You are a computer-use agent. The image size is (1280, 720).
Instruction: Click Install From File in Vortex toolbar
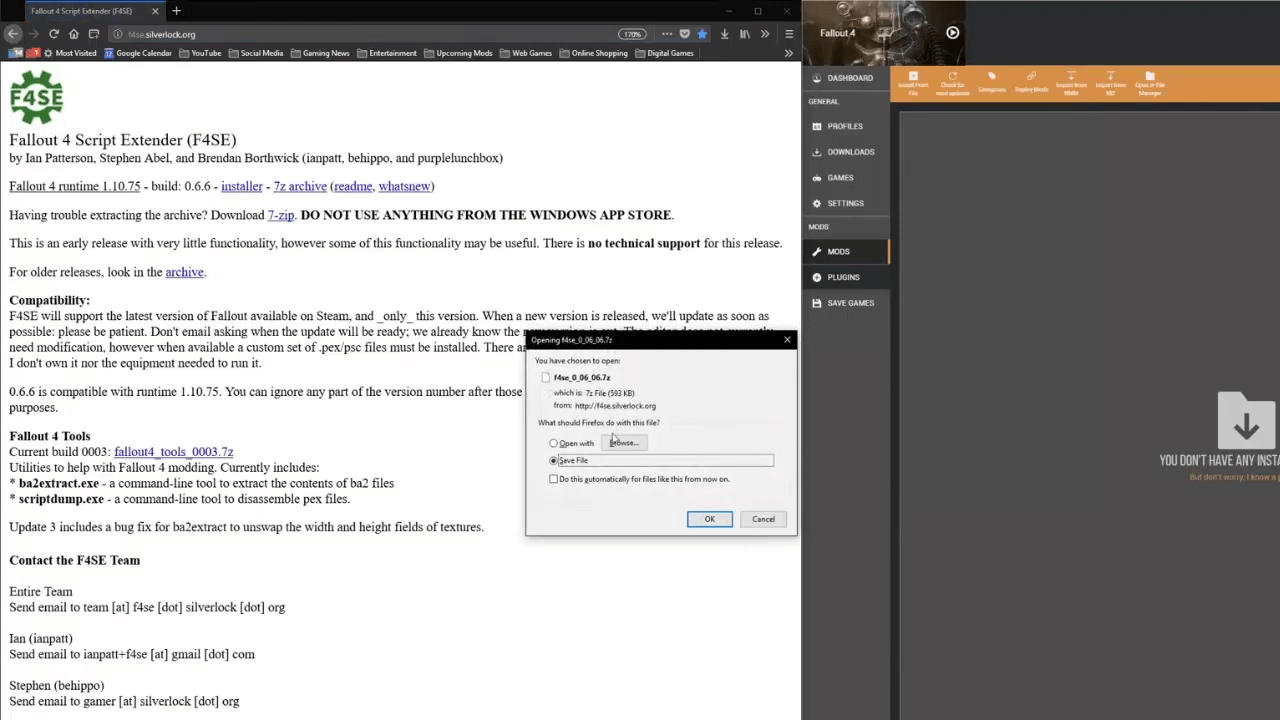point(913,83)
